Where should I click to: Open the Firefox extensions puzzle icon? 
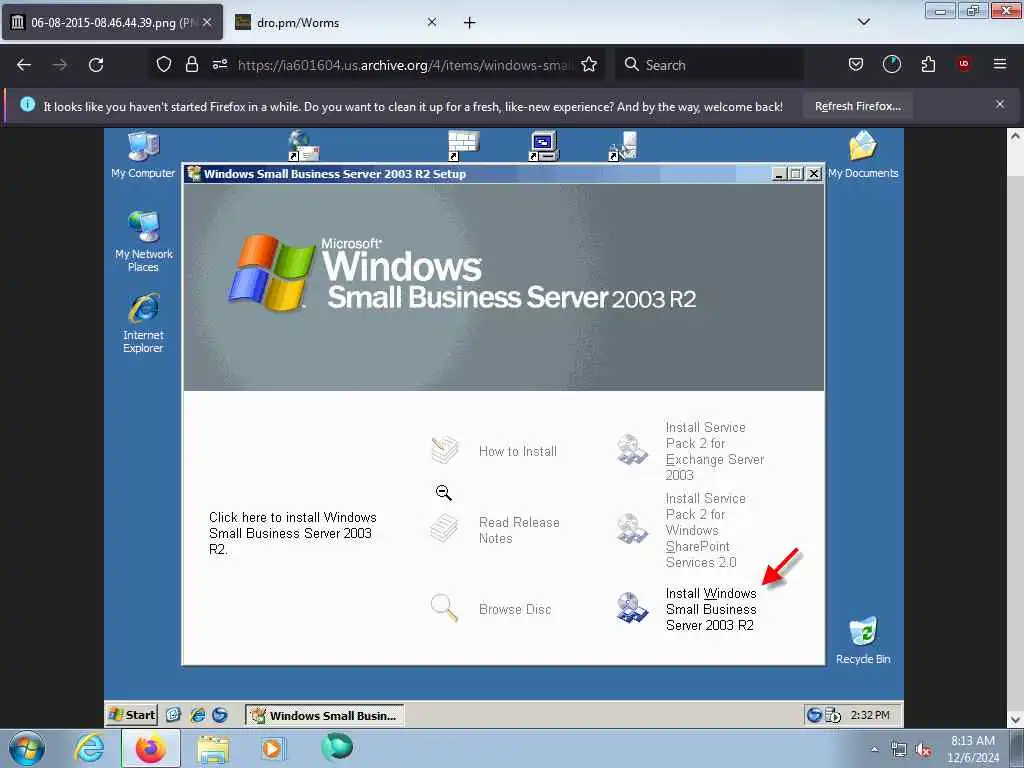[x=928, y=64]
